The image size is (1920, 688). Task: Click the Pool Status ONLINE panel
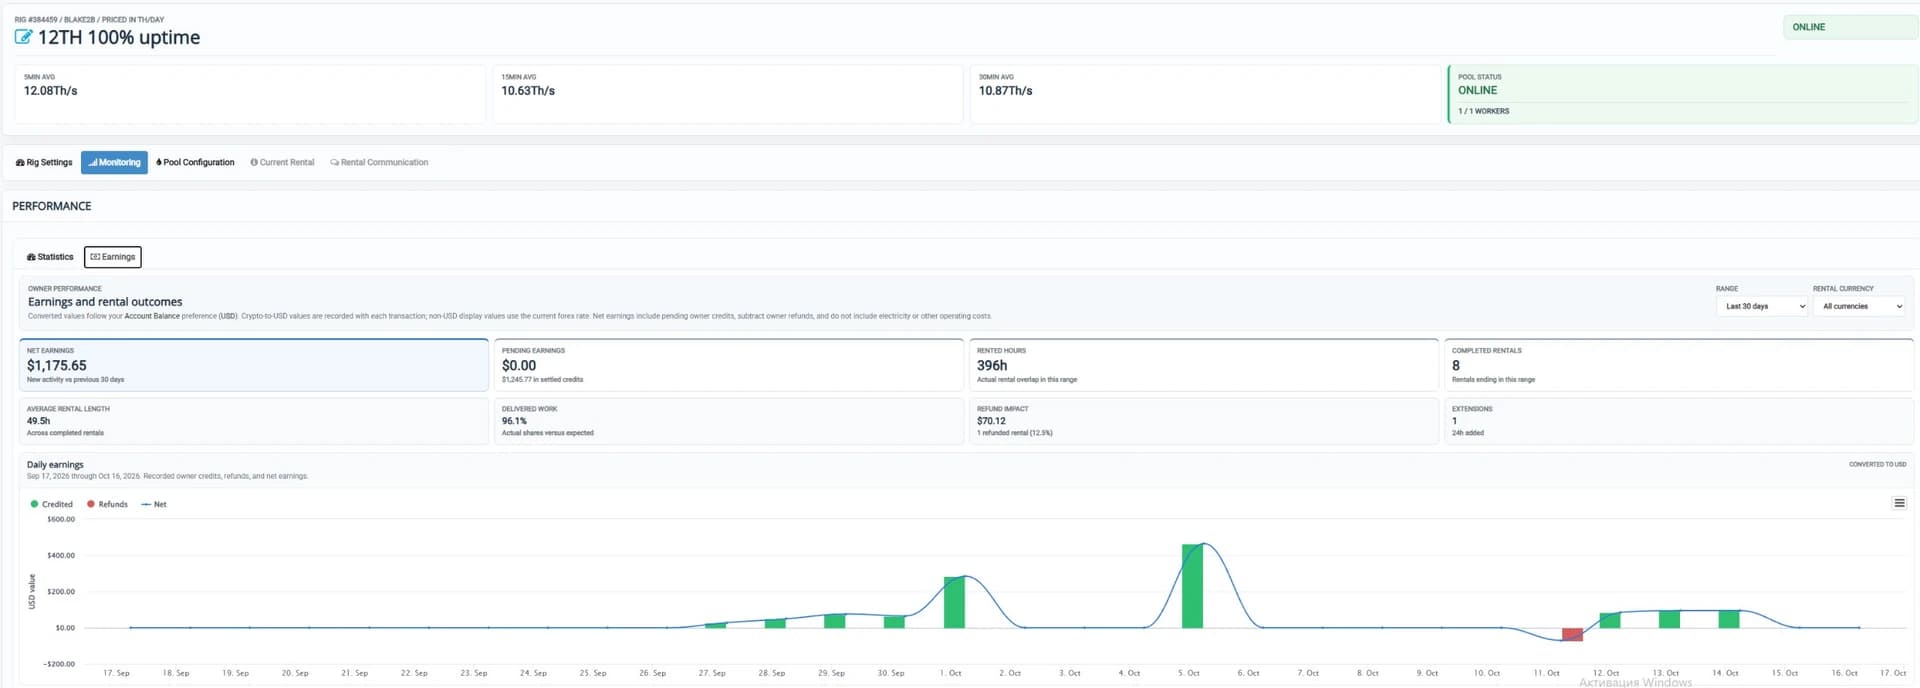(1683, 94)
